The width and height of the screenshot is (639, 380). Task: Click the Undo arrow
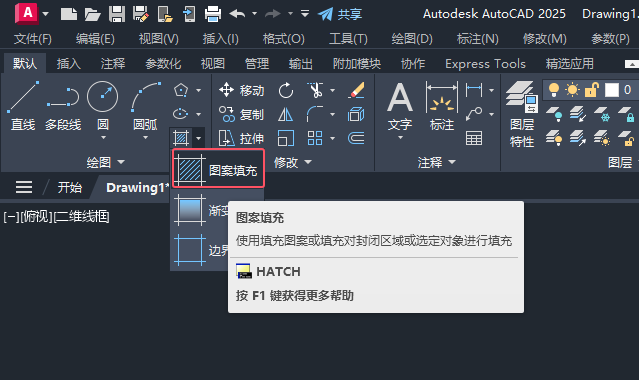point(237,14)
